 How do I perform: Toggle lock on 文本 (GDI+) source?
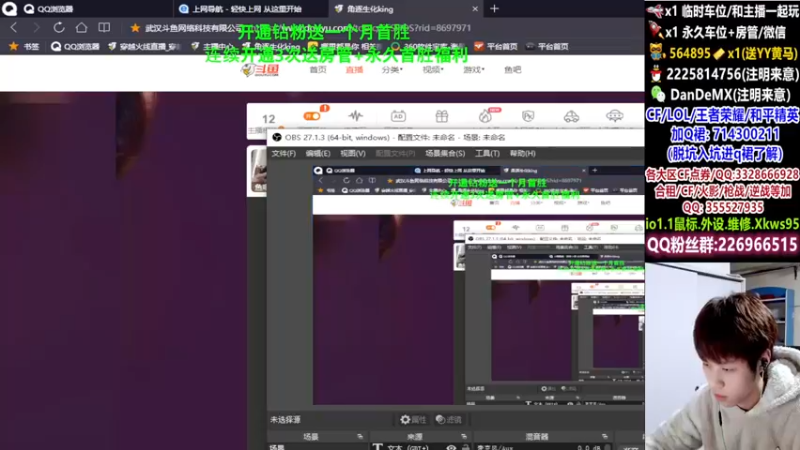465,447
